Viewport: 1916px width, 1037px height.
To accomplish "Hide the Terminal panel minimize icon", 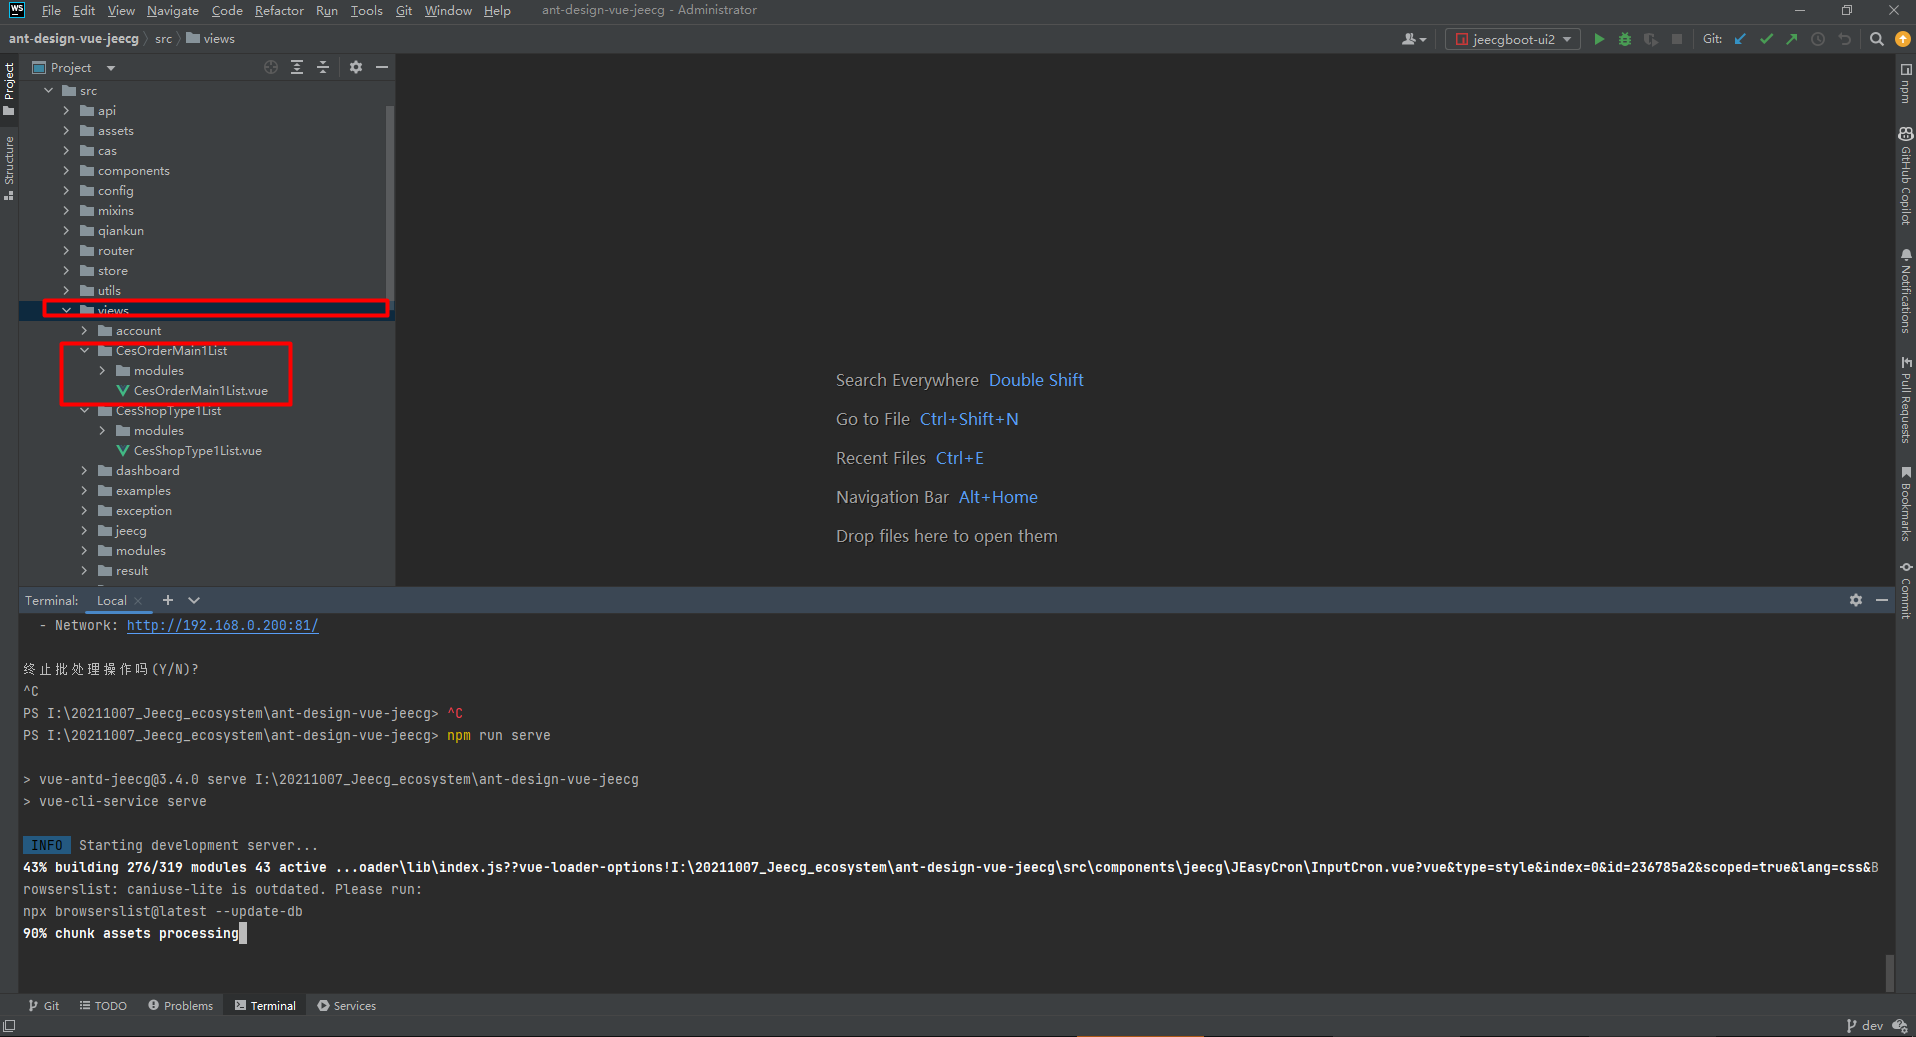I will pyautogui.click(x=1882, y=600).
